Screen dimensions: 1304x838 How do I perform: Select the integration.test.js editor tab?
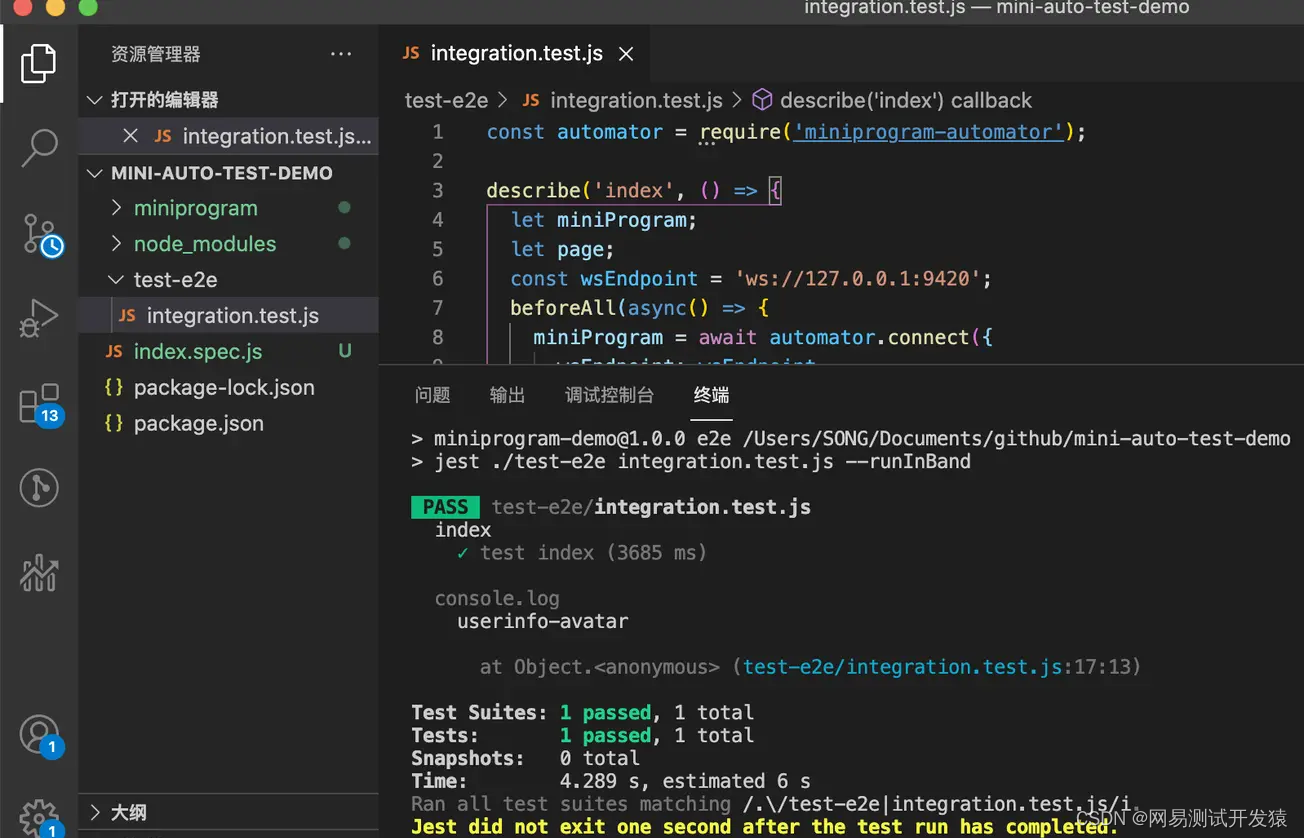(x=514, y=54)
